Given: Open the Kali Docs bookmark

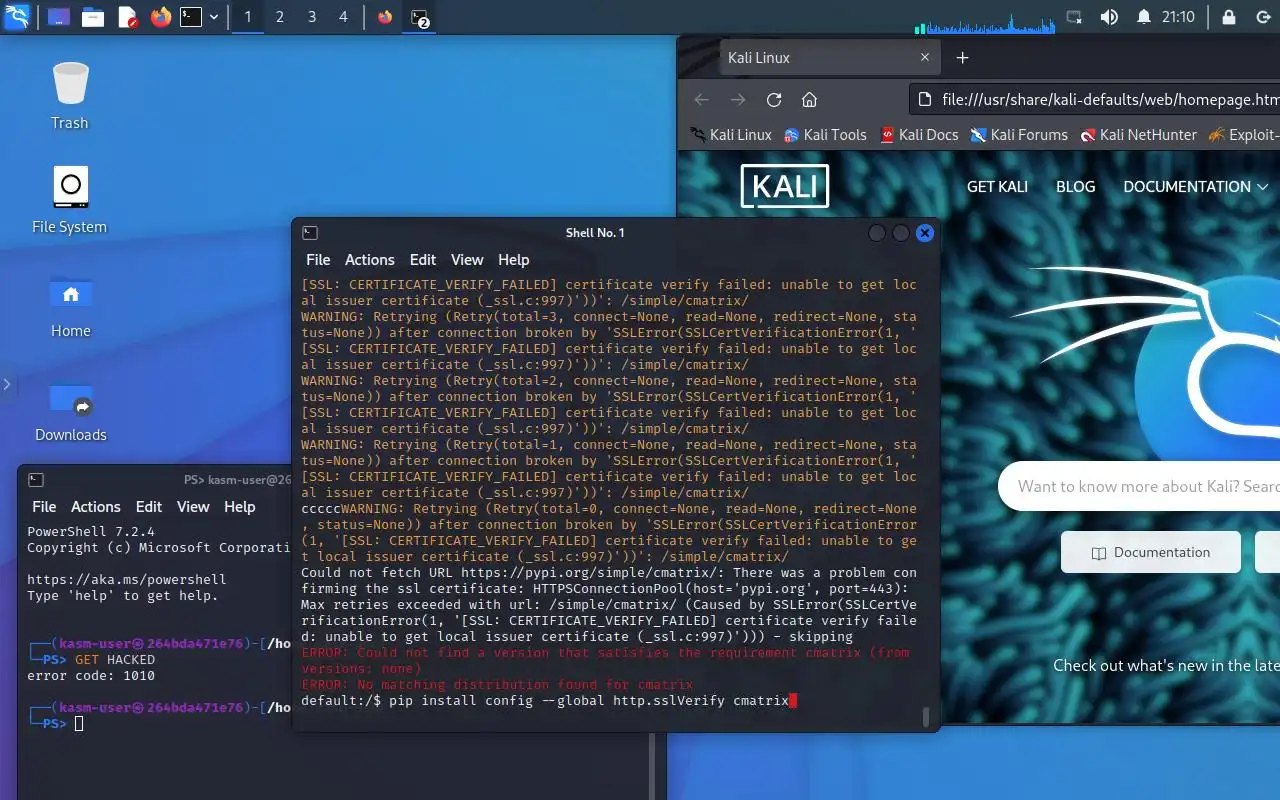Looking at the screenshot, I should coord(919,135).
